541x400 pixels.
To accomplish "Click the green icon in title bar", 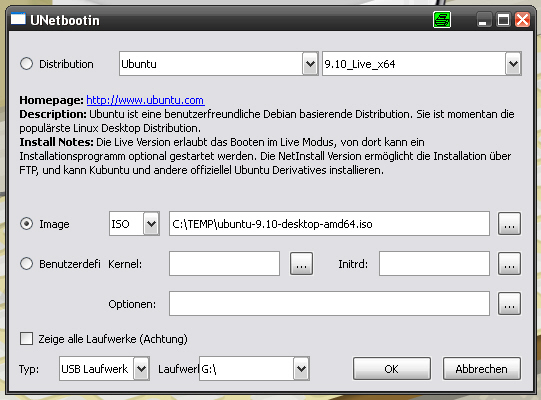I will [442, 20].
